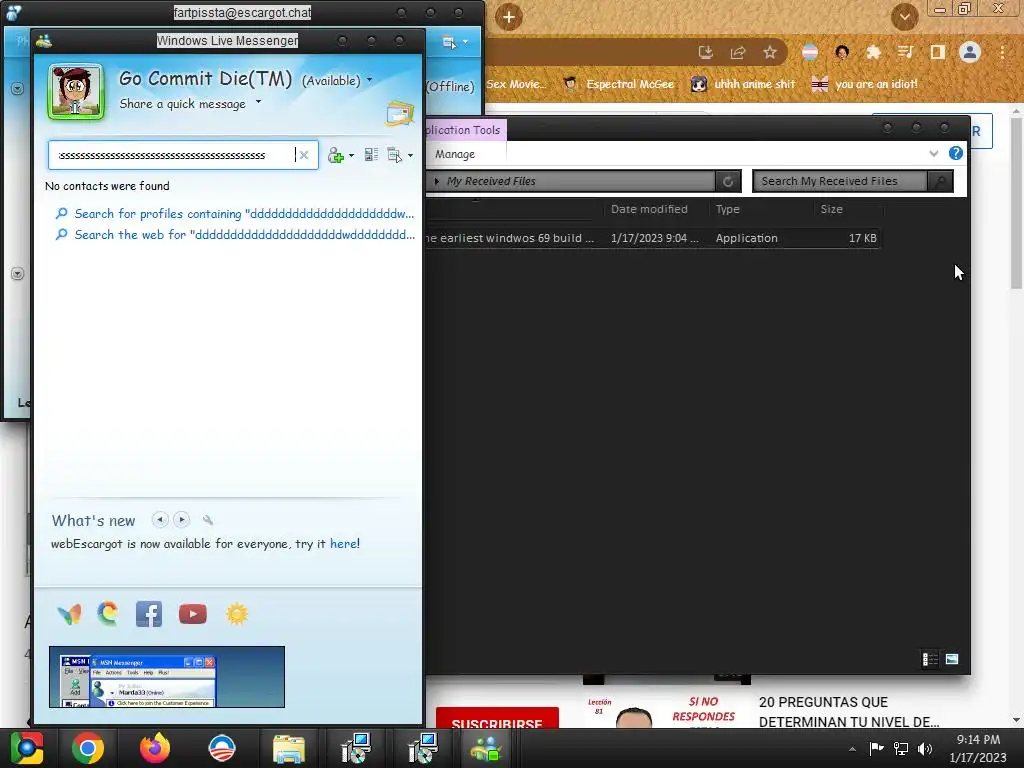Click the search magnifier icon in Explorer
The width and height of the screenshot is (1024, 768).
coord(940,182)
